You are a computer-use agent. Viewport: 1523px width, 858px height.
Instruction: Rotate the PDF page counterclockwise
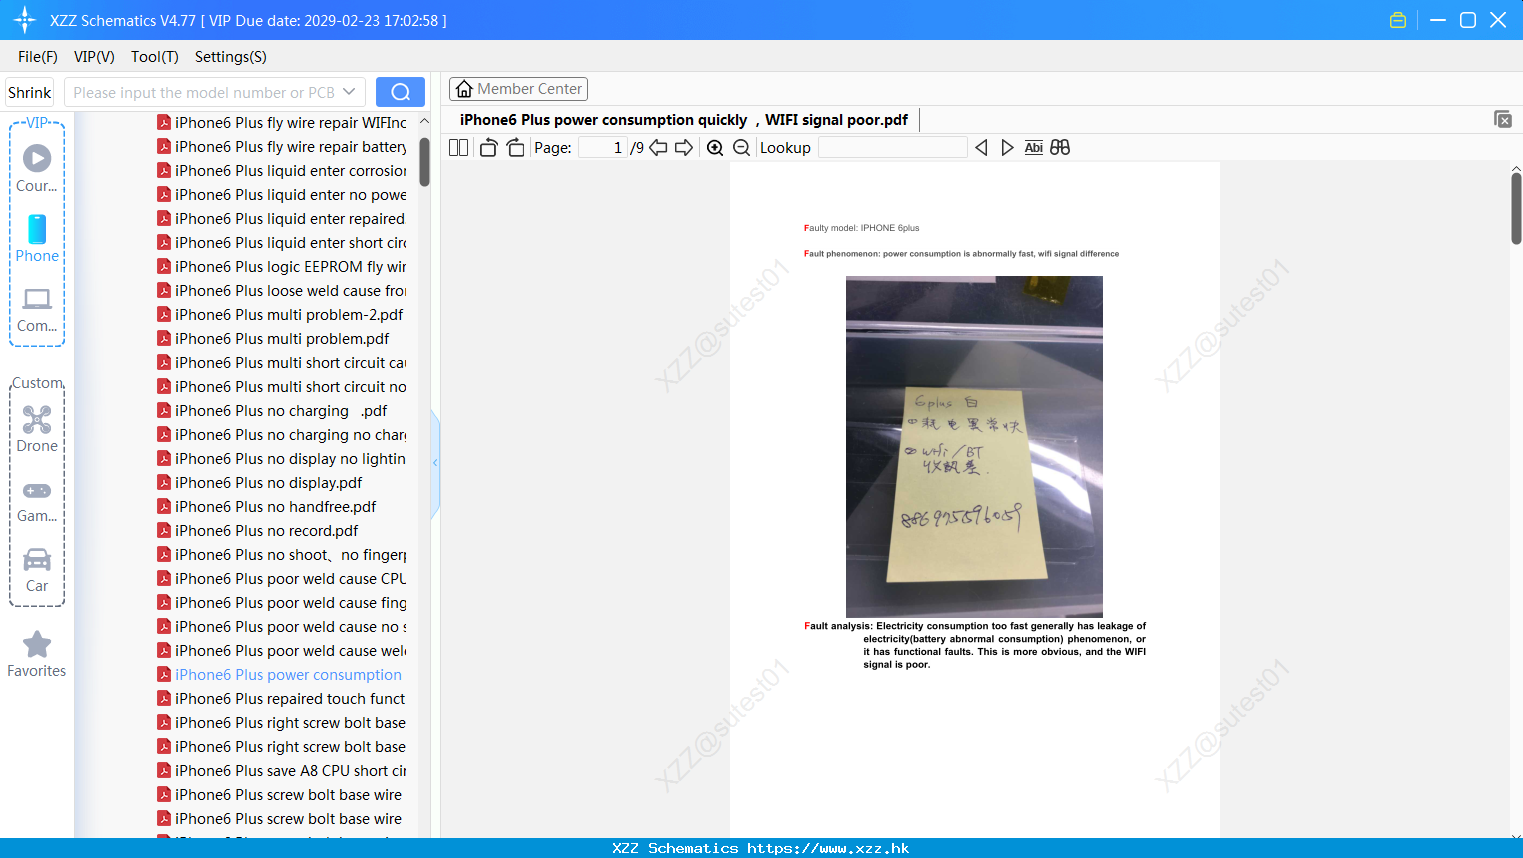(489, 148)
